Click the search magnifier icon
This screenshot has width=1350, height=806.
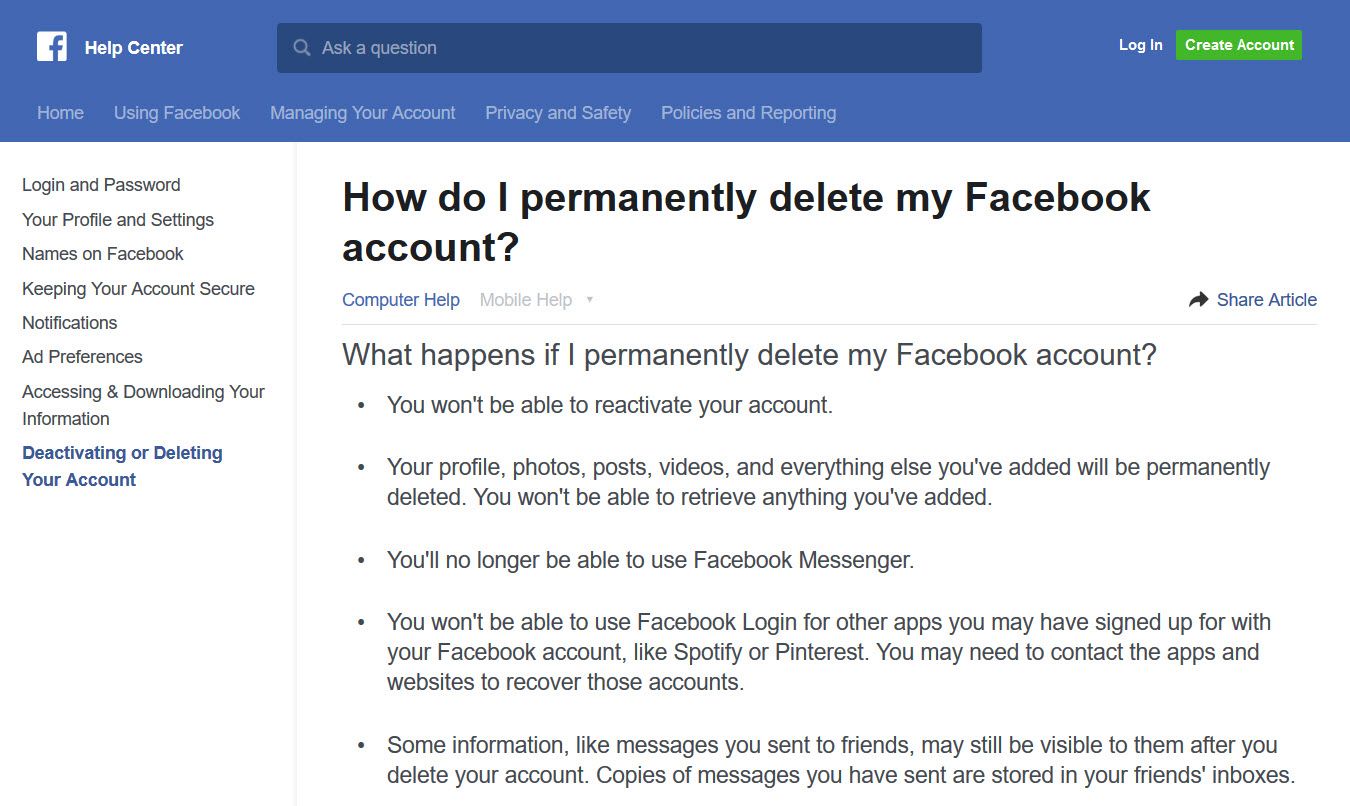(301, 47)
